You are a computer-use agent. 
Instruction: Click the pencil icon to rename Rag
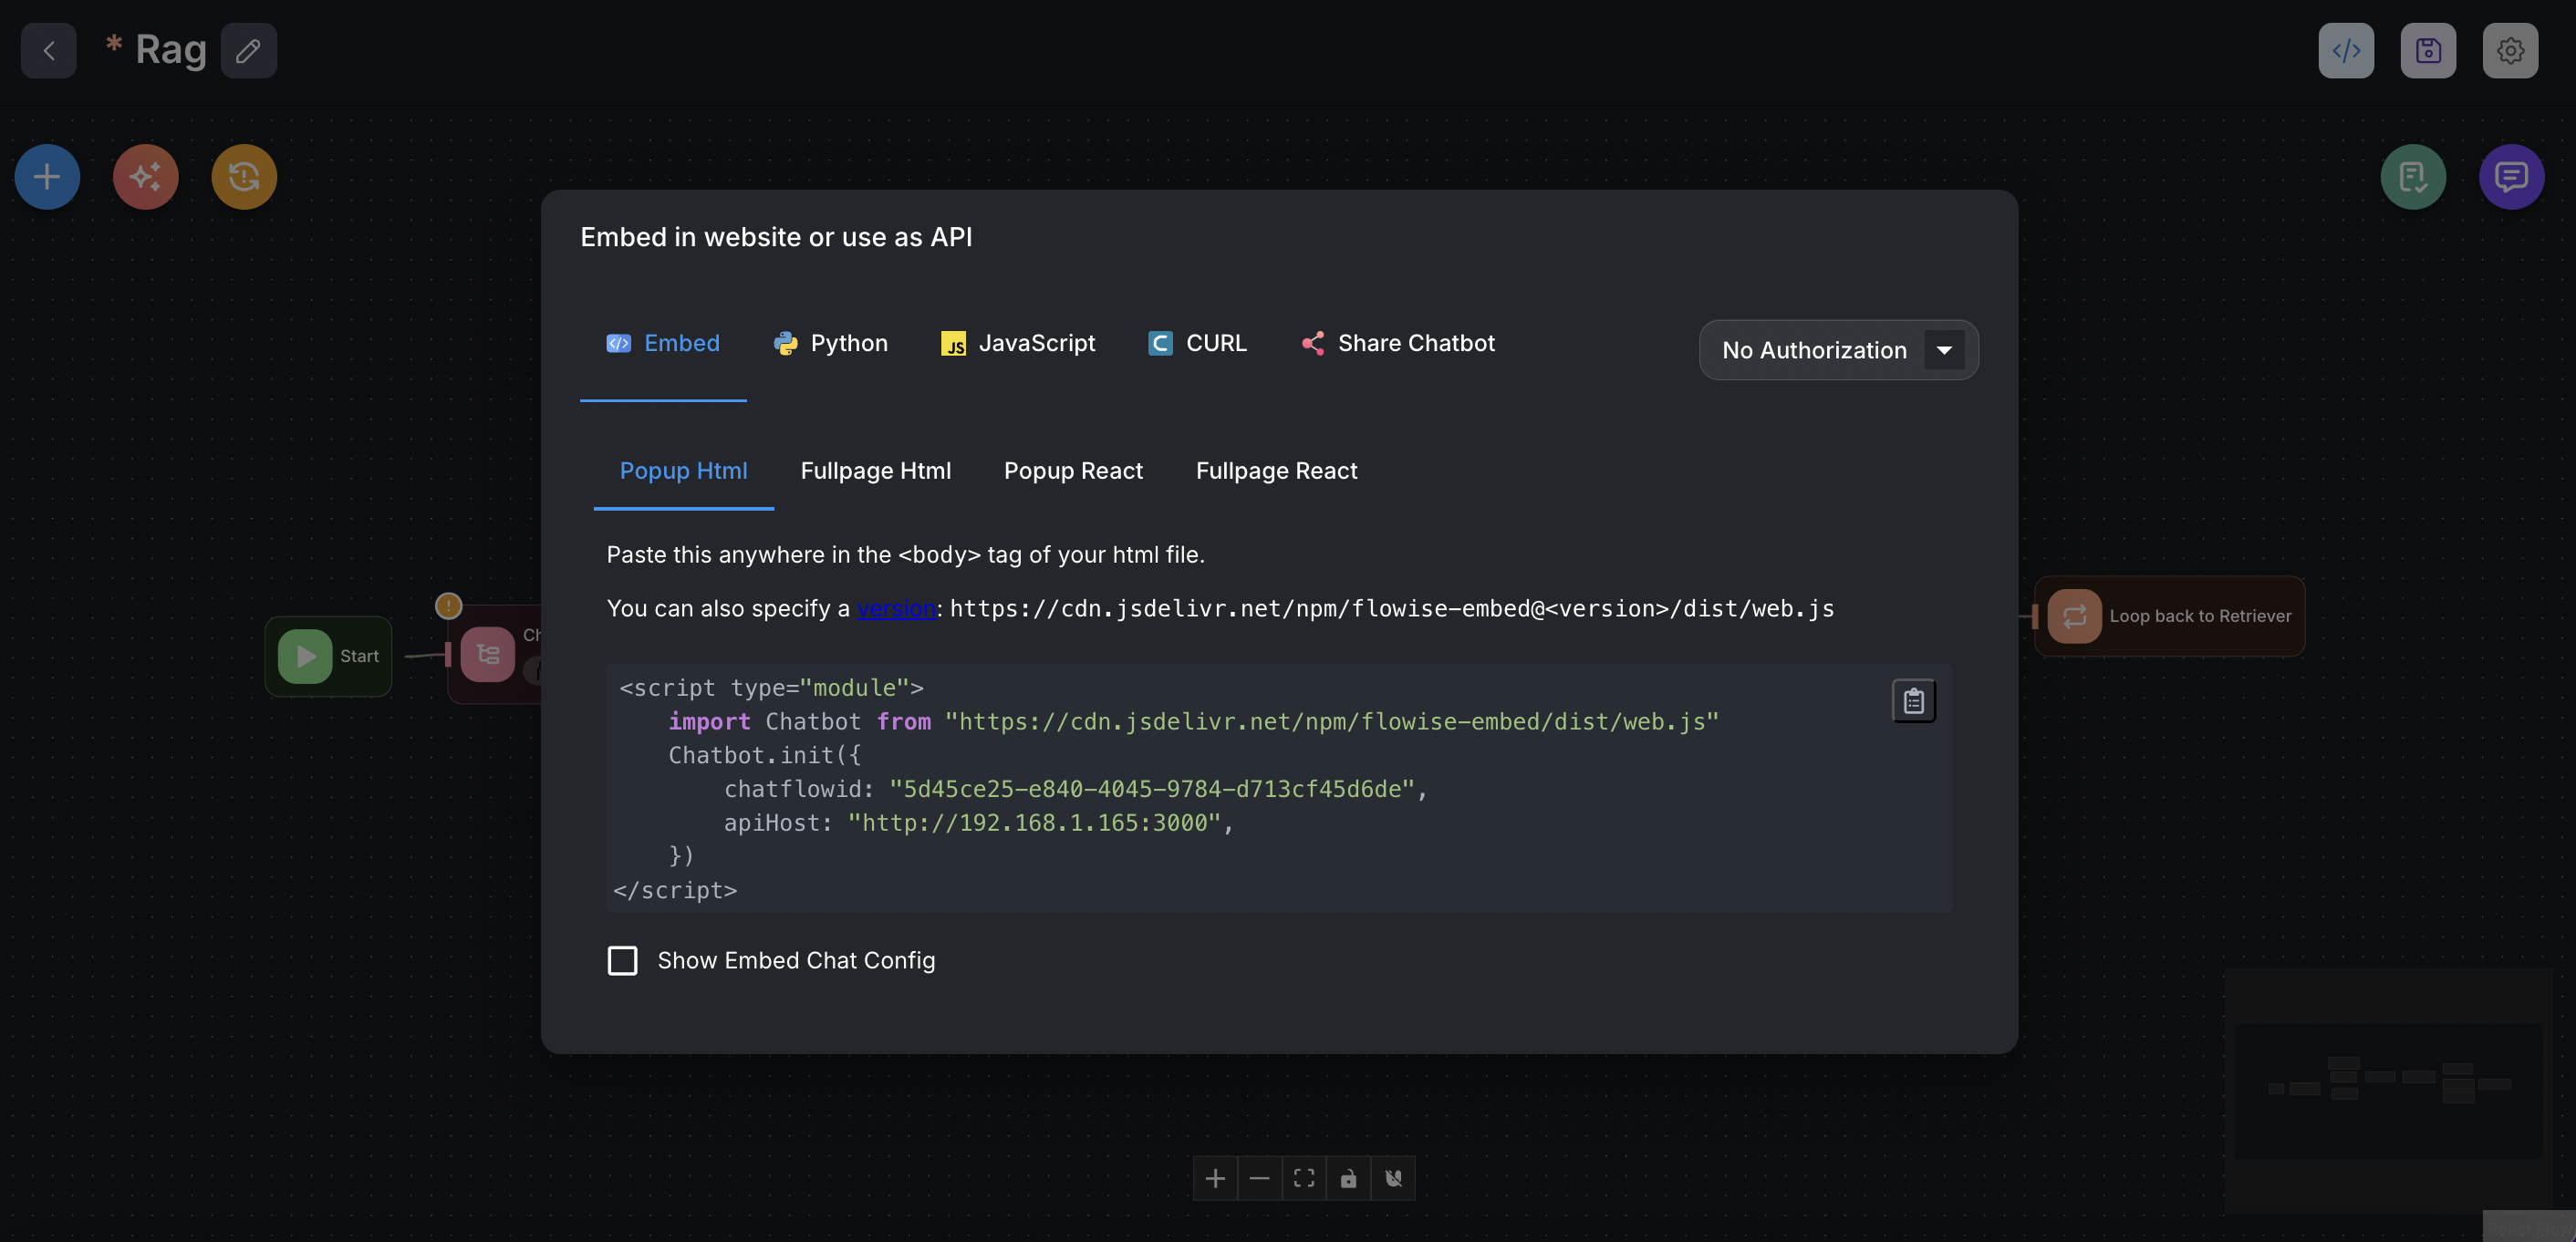coord(248,50)
